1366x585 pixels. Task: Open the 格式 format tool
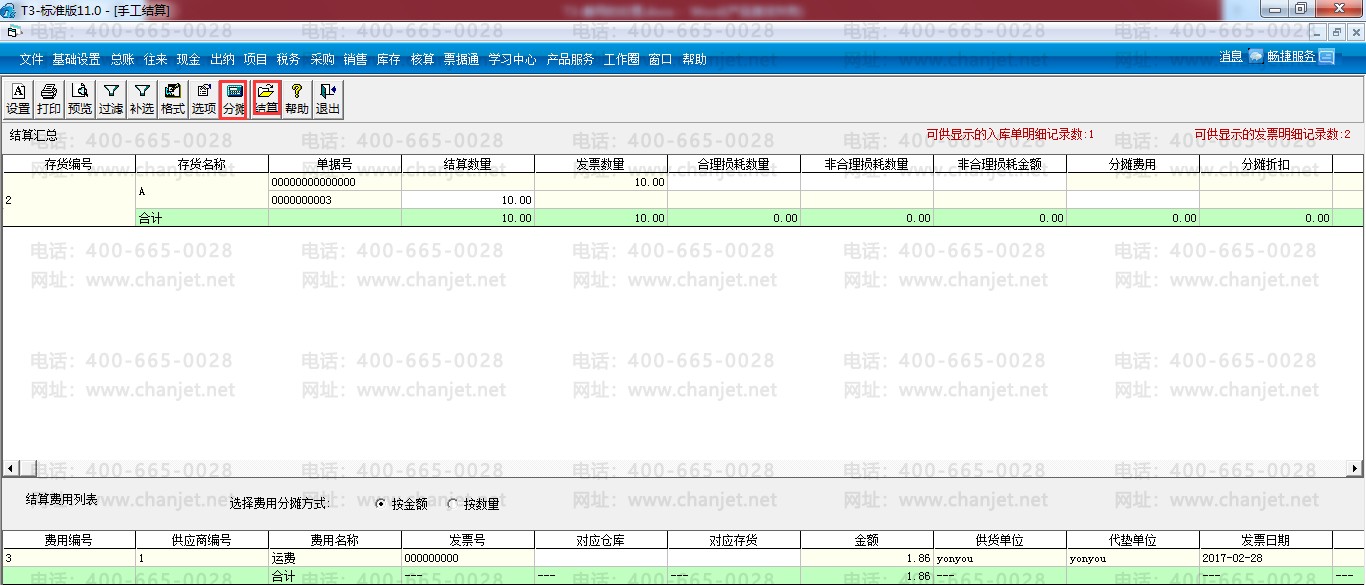[173, 99]
